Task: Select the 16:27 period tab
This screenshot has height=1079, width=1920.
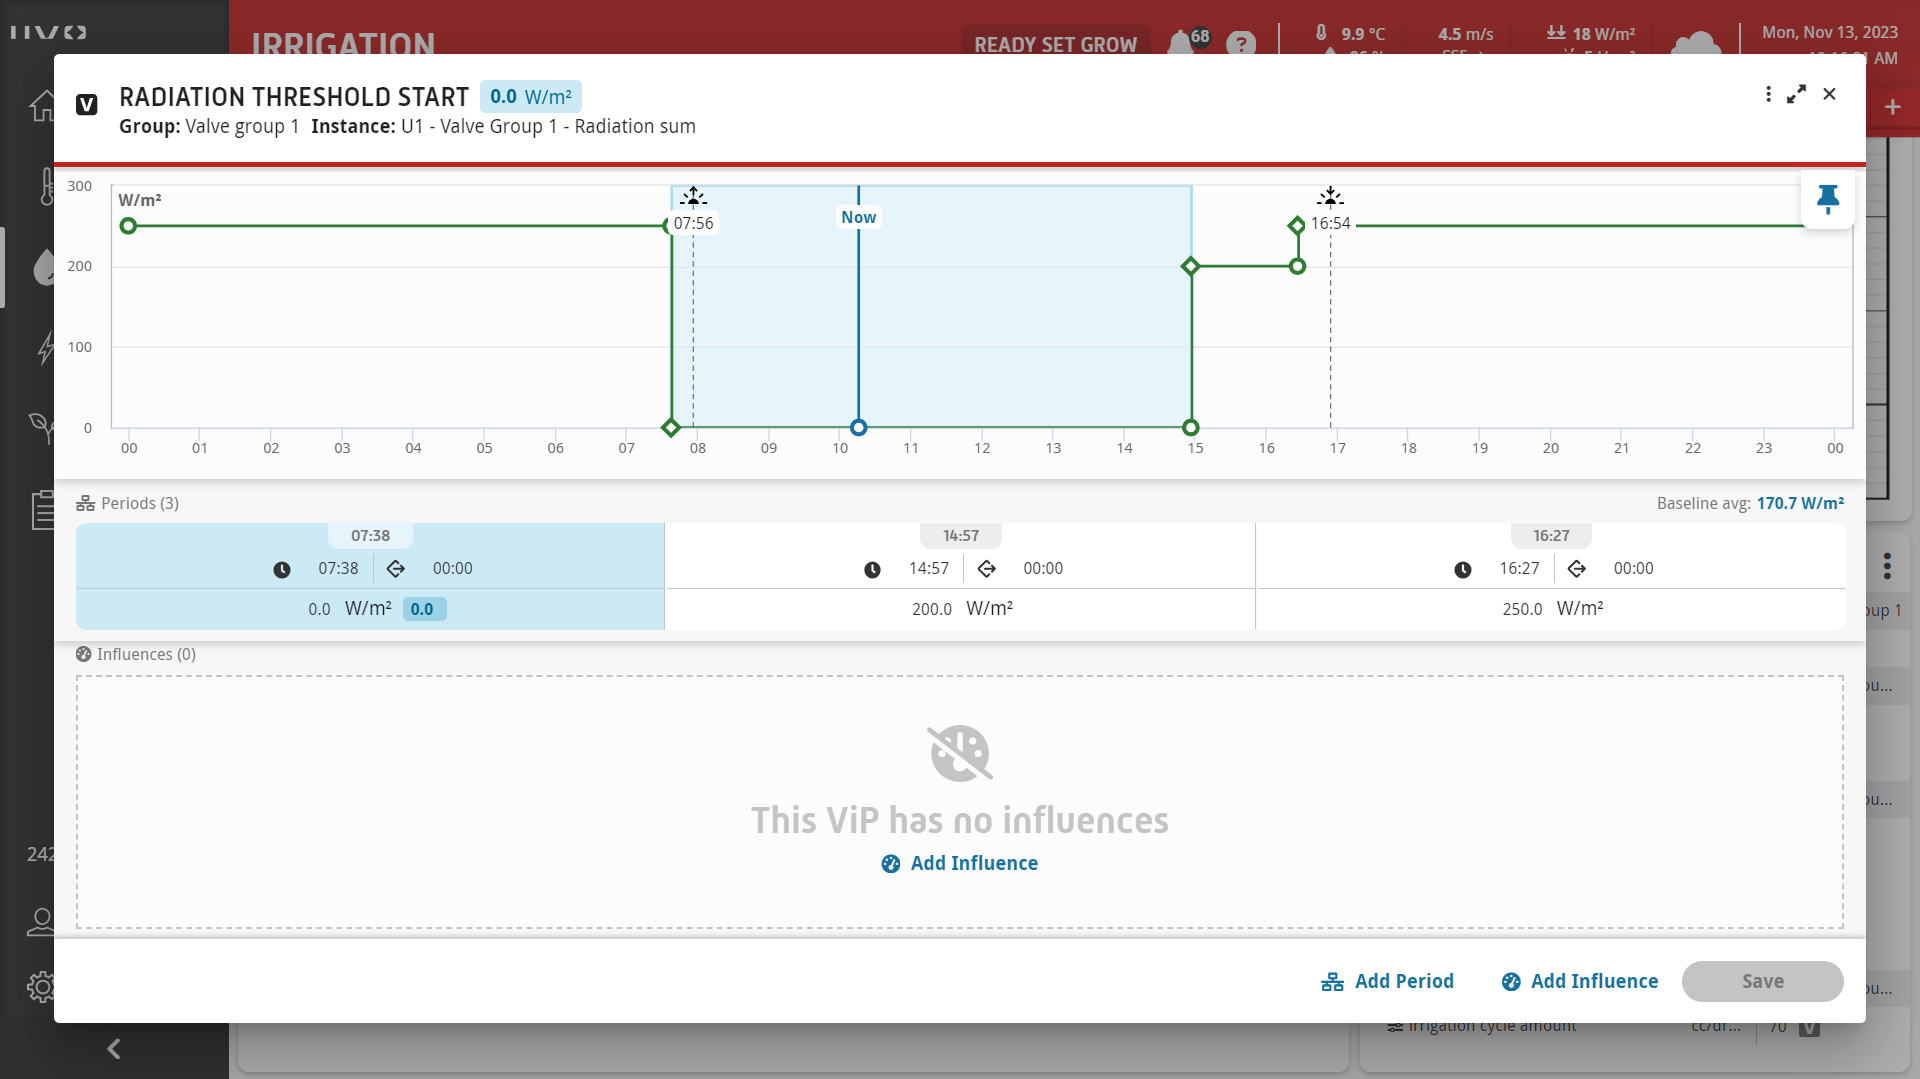Action: (x=1551, y=536)
